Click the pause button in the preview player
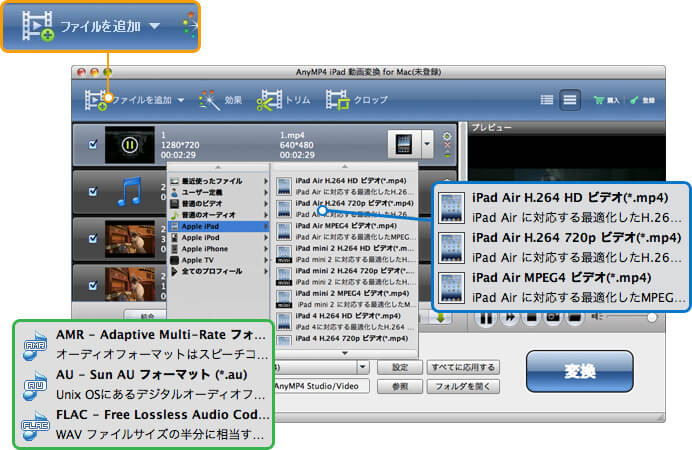The height and width of the screenshot is (450, 692). [x=486, y=318]
